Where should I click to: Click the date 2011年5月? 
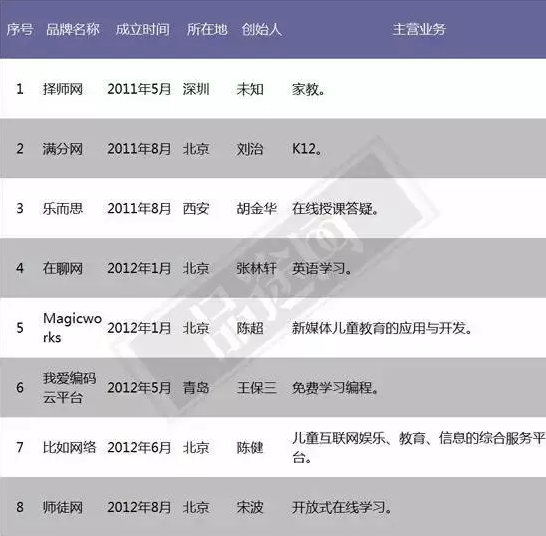139,89
